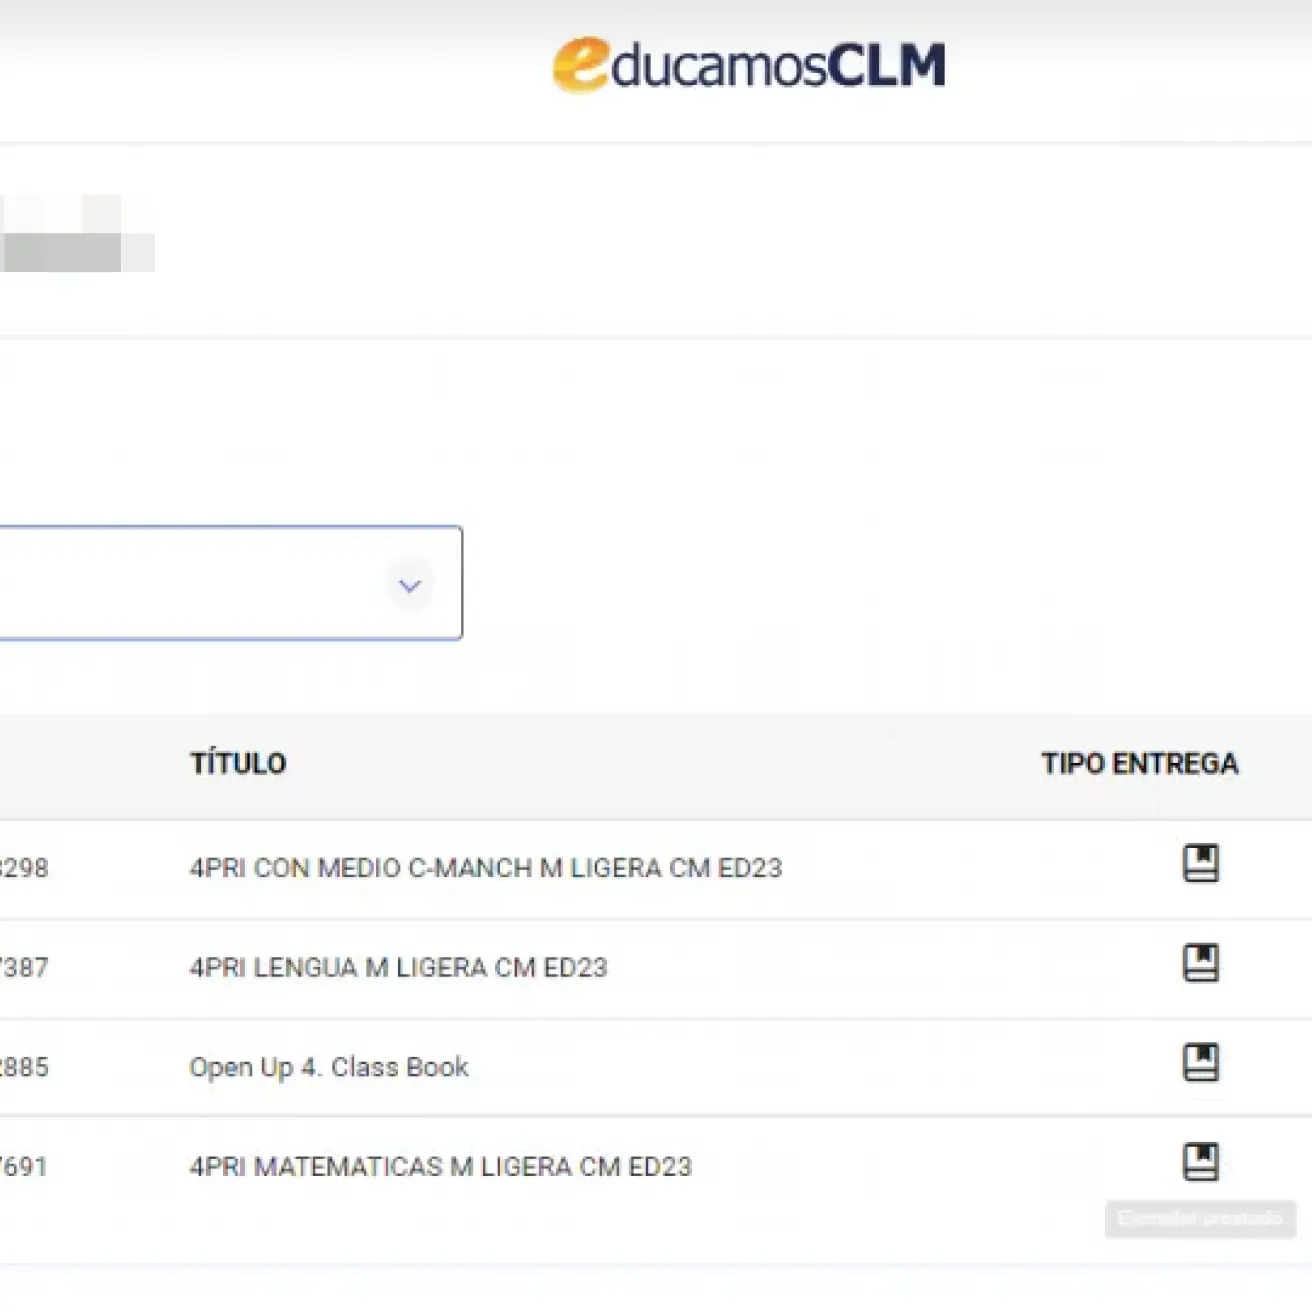Click the code ending in 387

[x=24, y=968]
